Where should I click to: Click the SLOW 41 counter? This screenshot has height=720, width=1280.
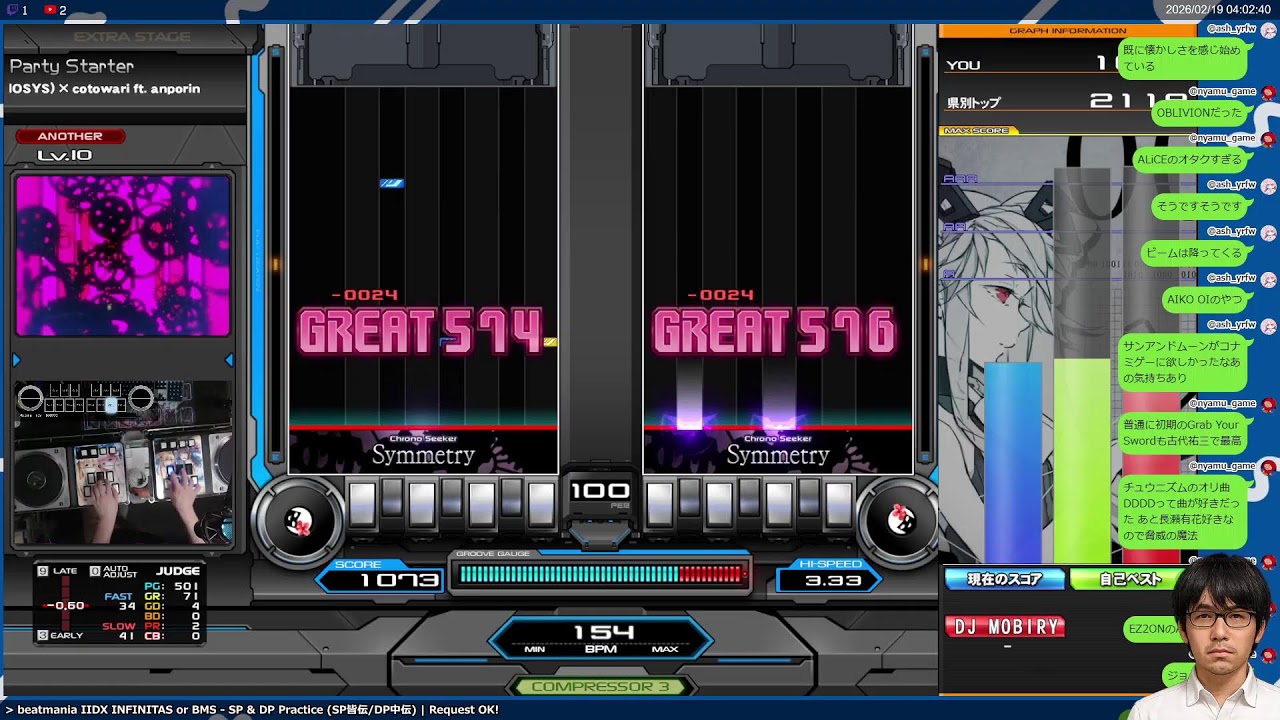(x=119, y=631)
